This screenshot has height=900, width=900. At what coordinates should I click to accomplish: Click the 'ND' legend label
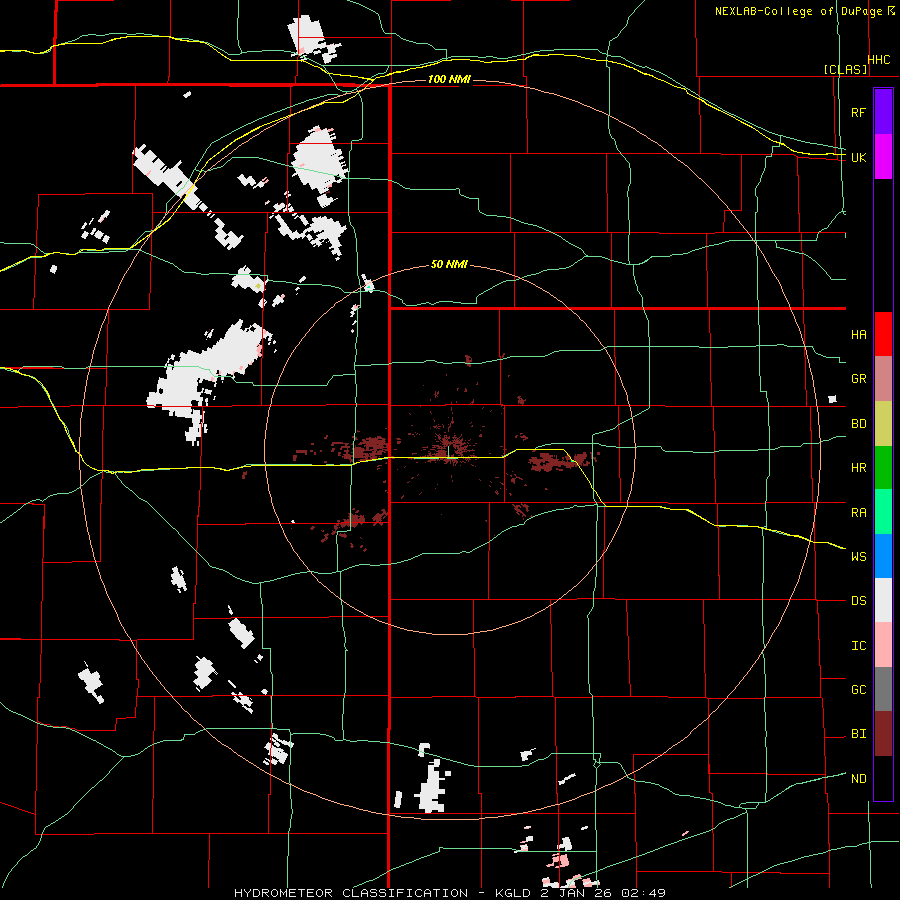click(858, 778)
